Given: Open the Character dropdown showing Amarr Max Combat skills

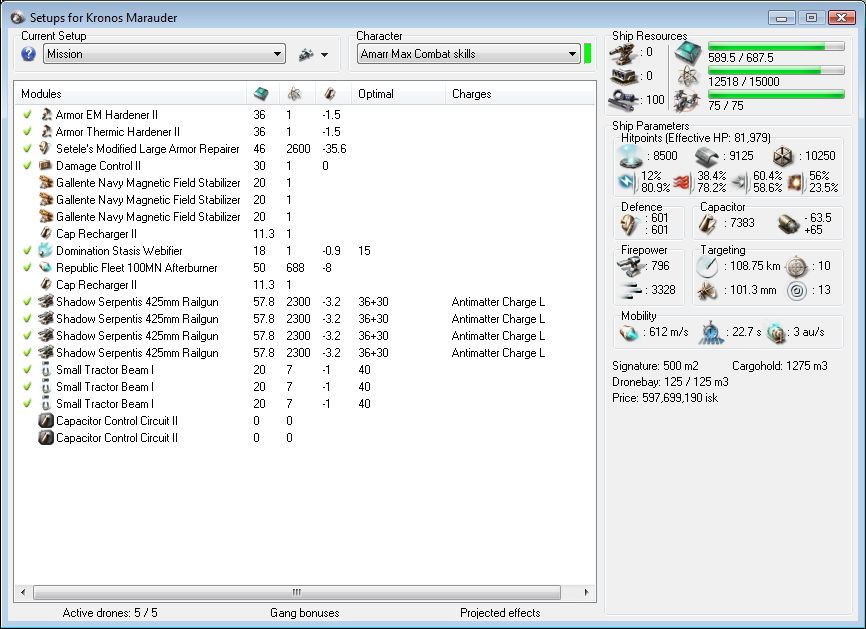Looking at the screenshot, I should (468, 54).
